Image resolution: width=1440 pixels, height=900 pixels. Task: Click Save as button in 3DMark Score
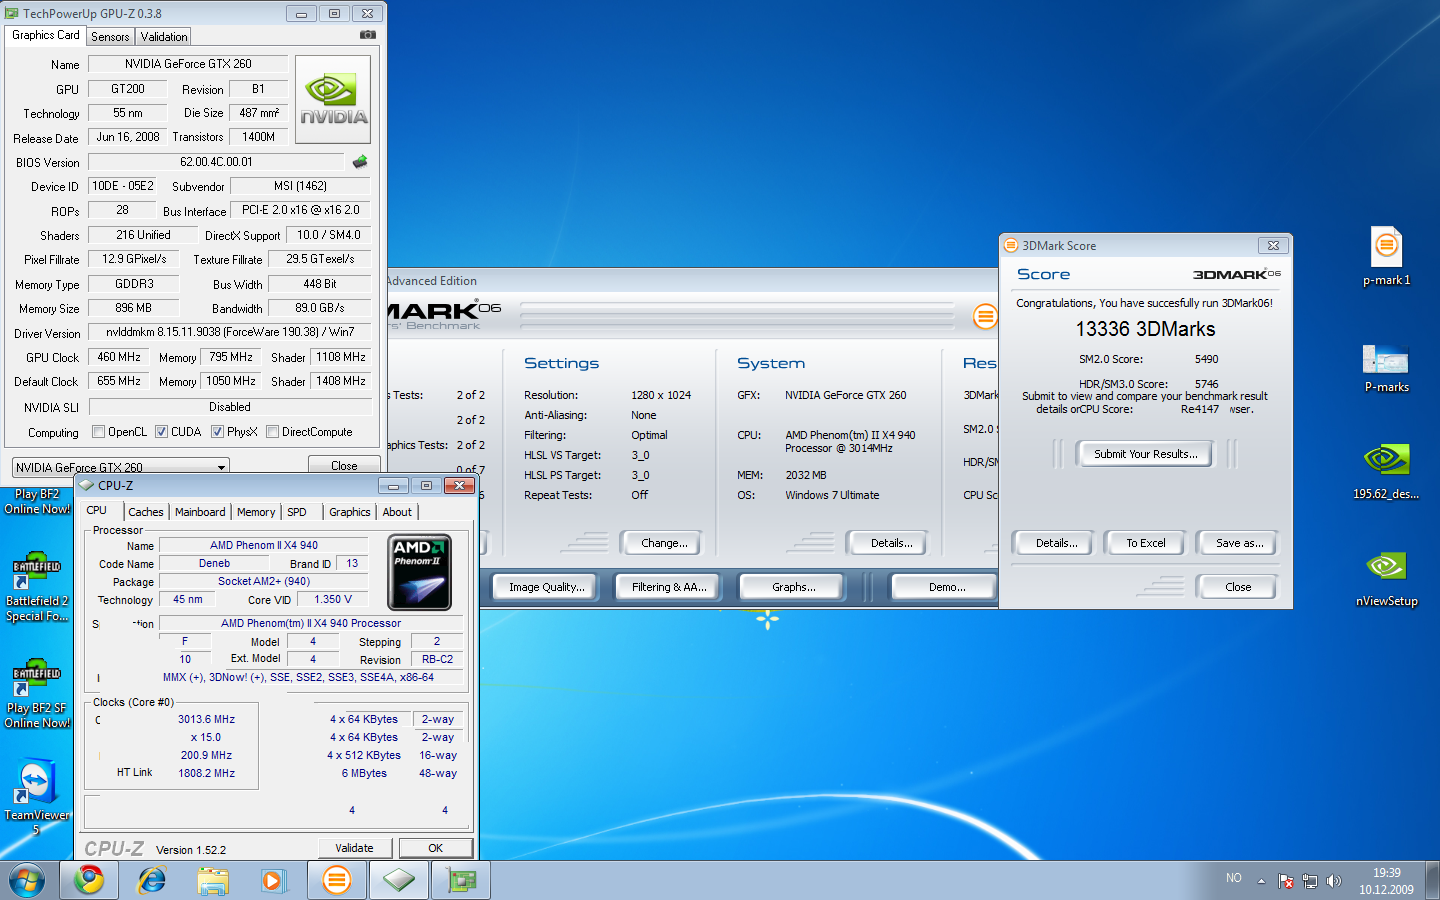point(1239,543)
